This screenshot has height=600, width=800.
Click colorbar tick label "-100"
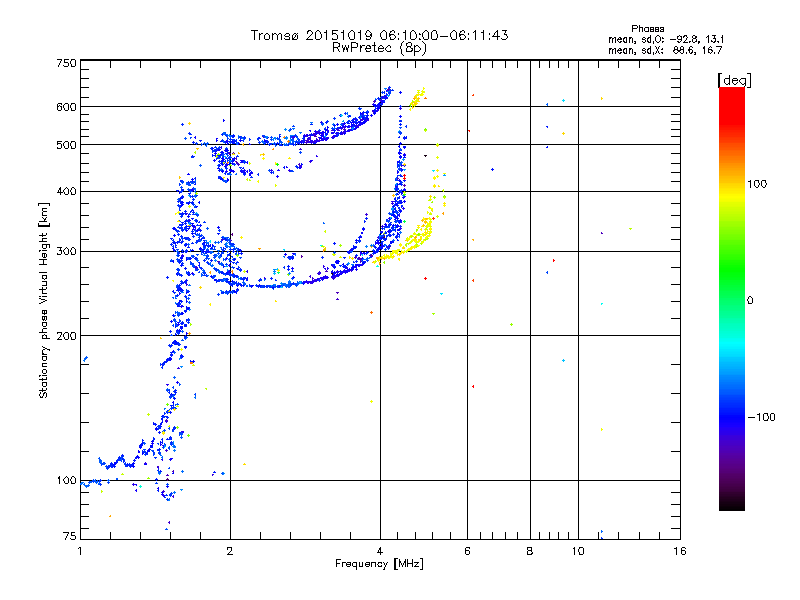pos(761,417)
